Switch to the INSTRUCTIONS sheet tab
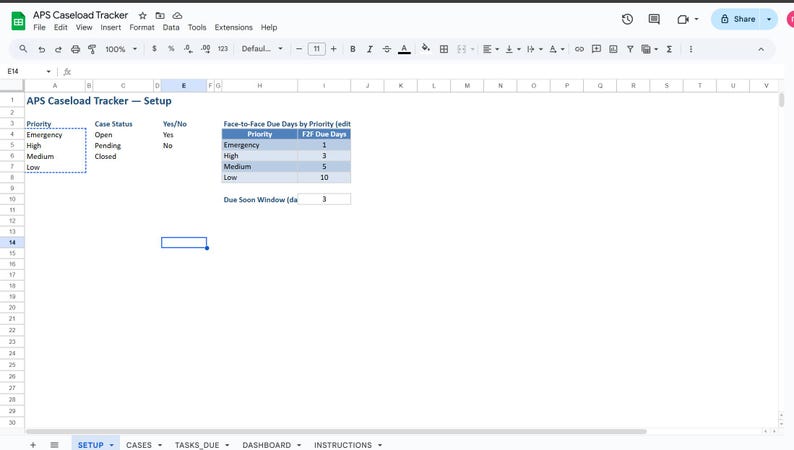The height and width of the screenshot is (450, 794). [343, 444]
